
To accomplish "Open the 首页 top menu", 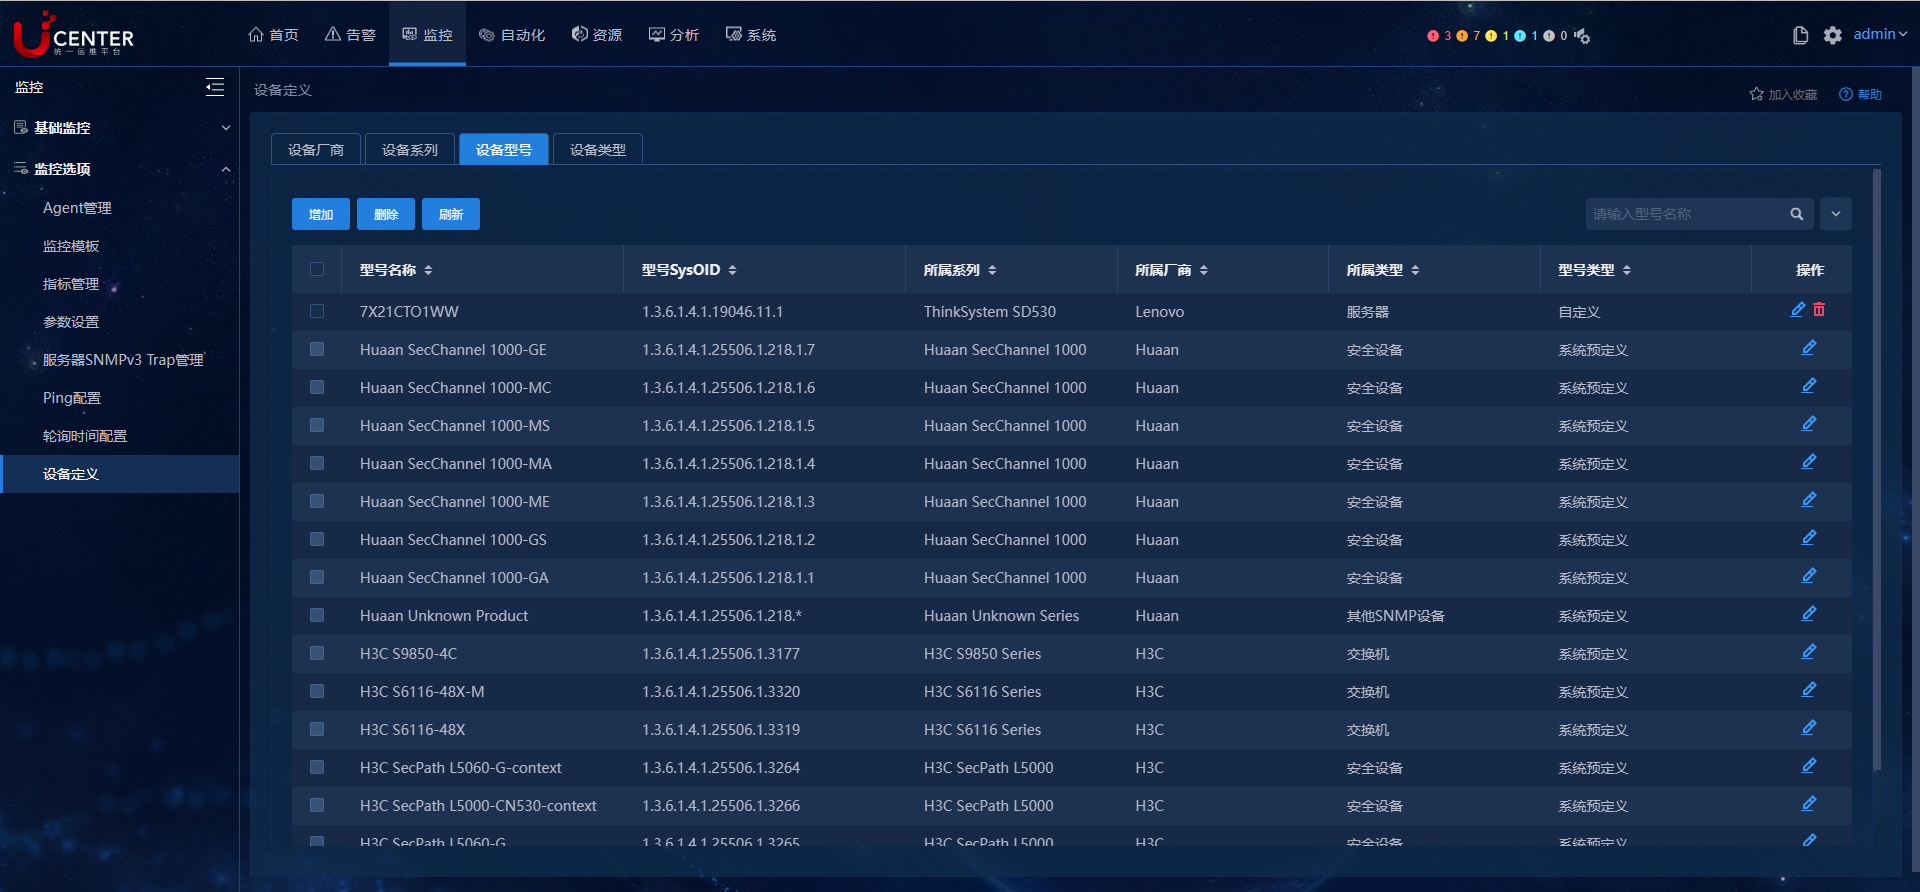I will point(273,35).
